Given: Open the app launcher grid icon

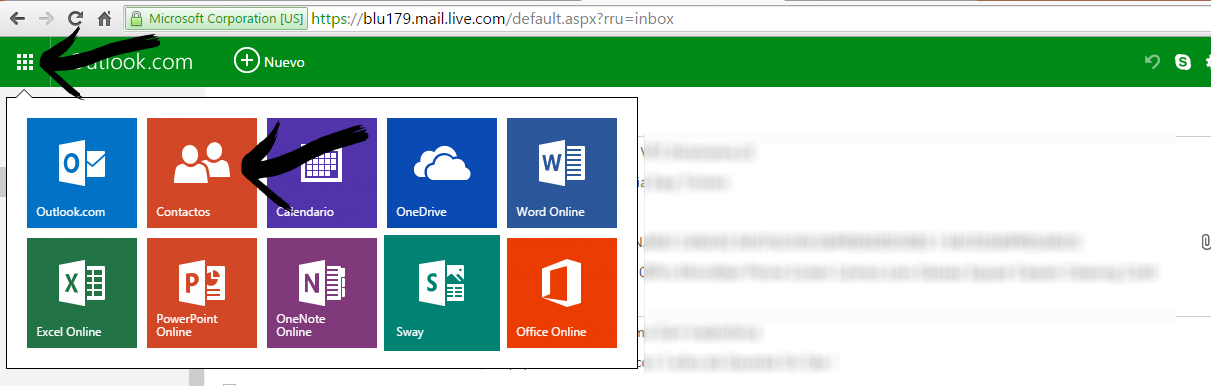Looking at the screenshot, I should [25, 62].
